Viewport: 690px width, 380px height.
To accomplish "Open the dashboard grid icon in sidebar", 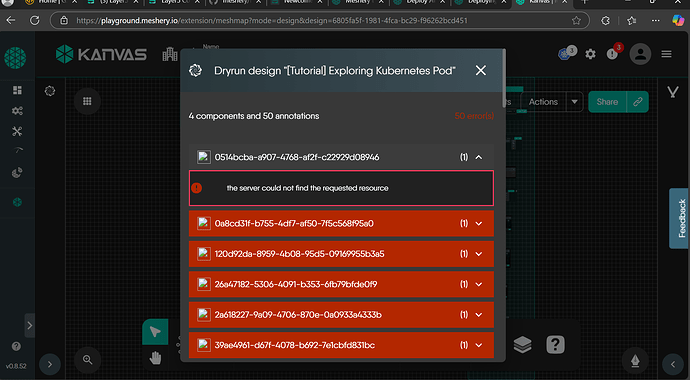I will tap(17, 90).
